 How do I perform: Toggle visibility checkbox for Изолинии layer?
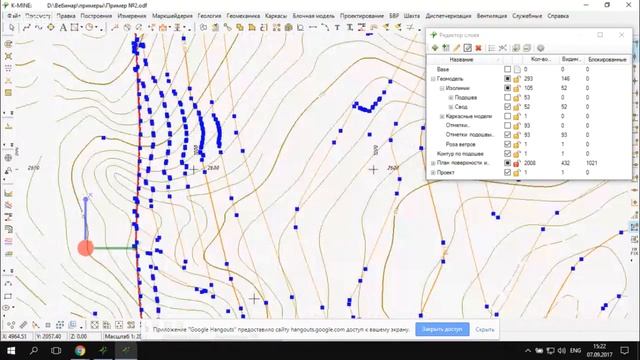507,88
